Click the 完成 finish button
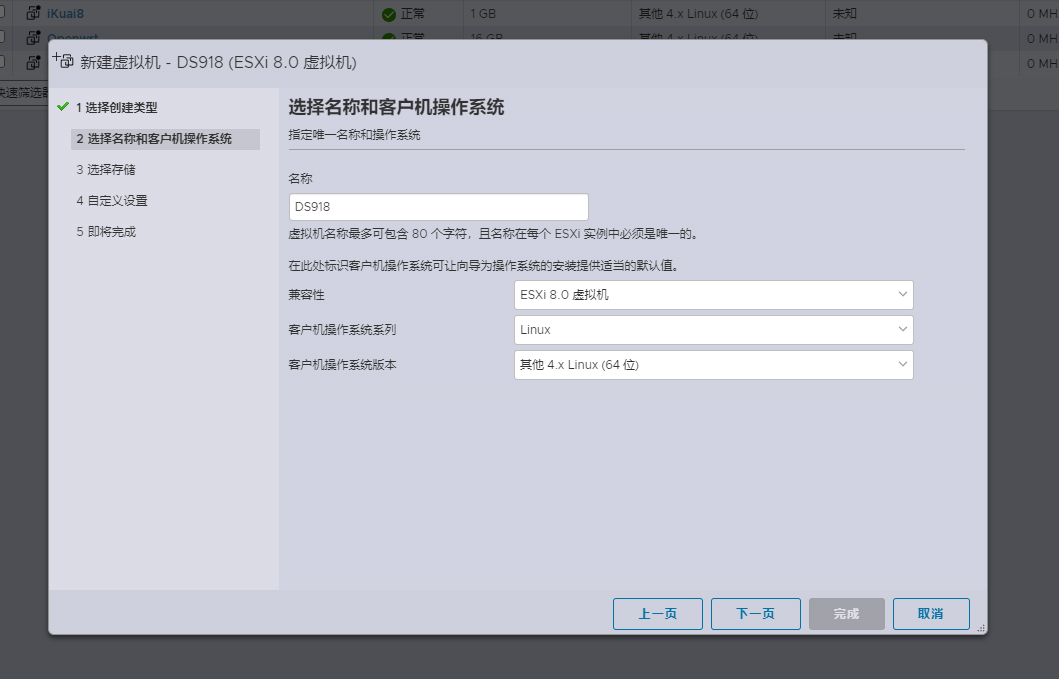The height and width of the screenshot is (679, 1059). tap(846, 614)
